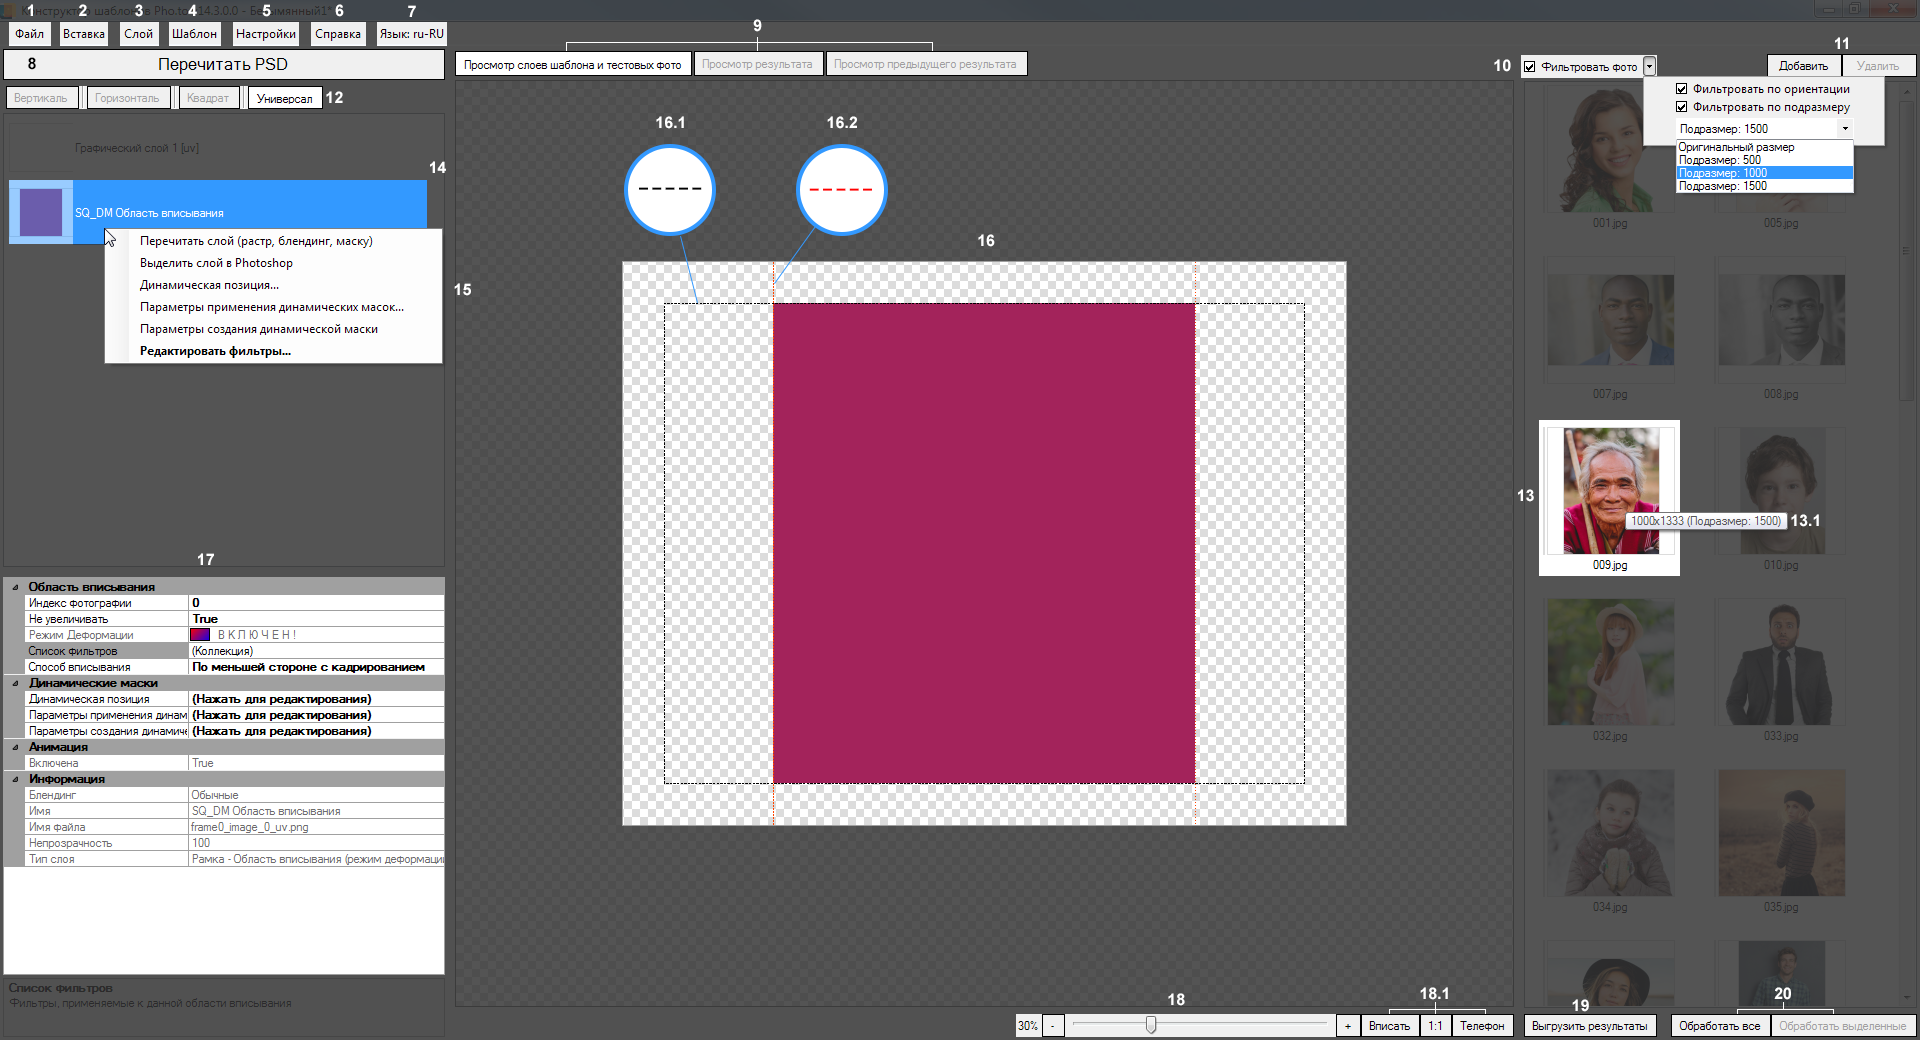This screenshot has height=1040, width=1920.
Task: Select SQ_DM Область вписывания layer row
Action: pos(218,212)
